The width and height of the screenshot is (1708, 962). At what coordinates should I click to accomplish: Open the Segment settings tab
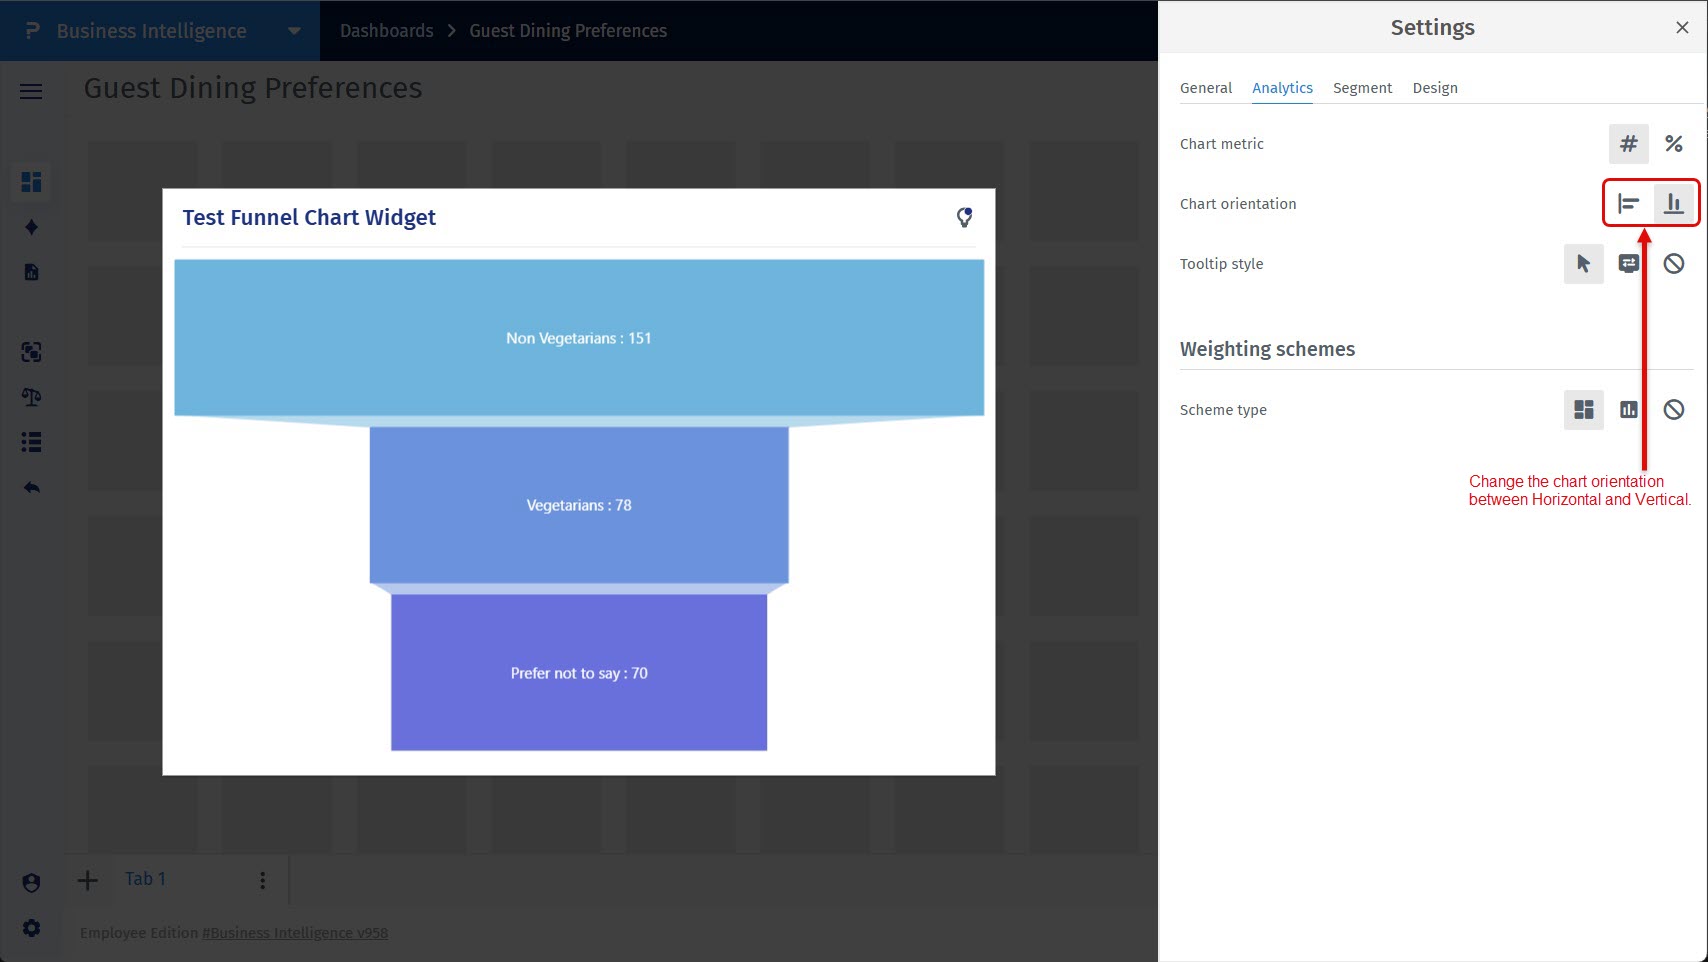pyautogui.click(x=1362, y=88)
